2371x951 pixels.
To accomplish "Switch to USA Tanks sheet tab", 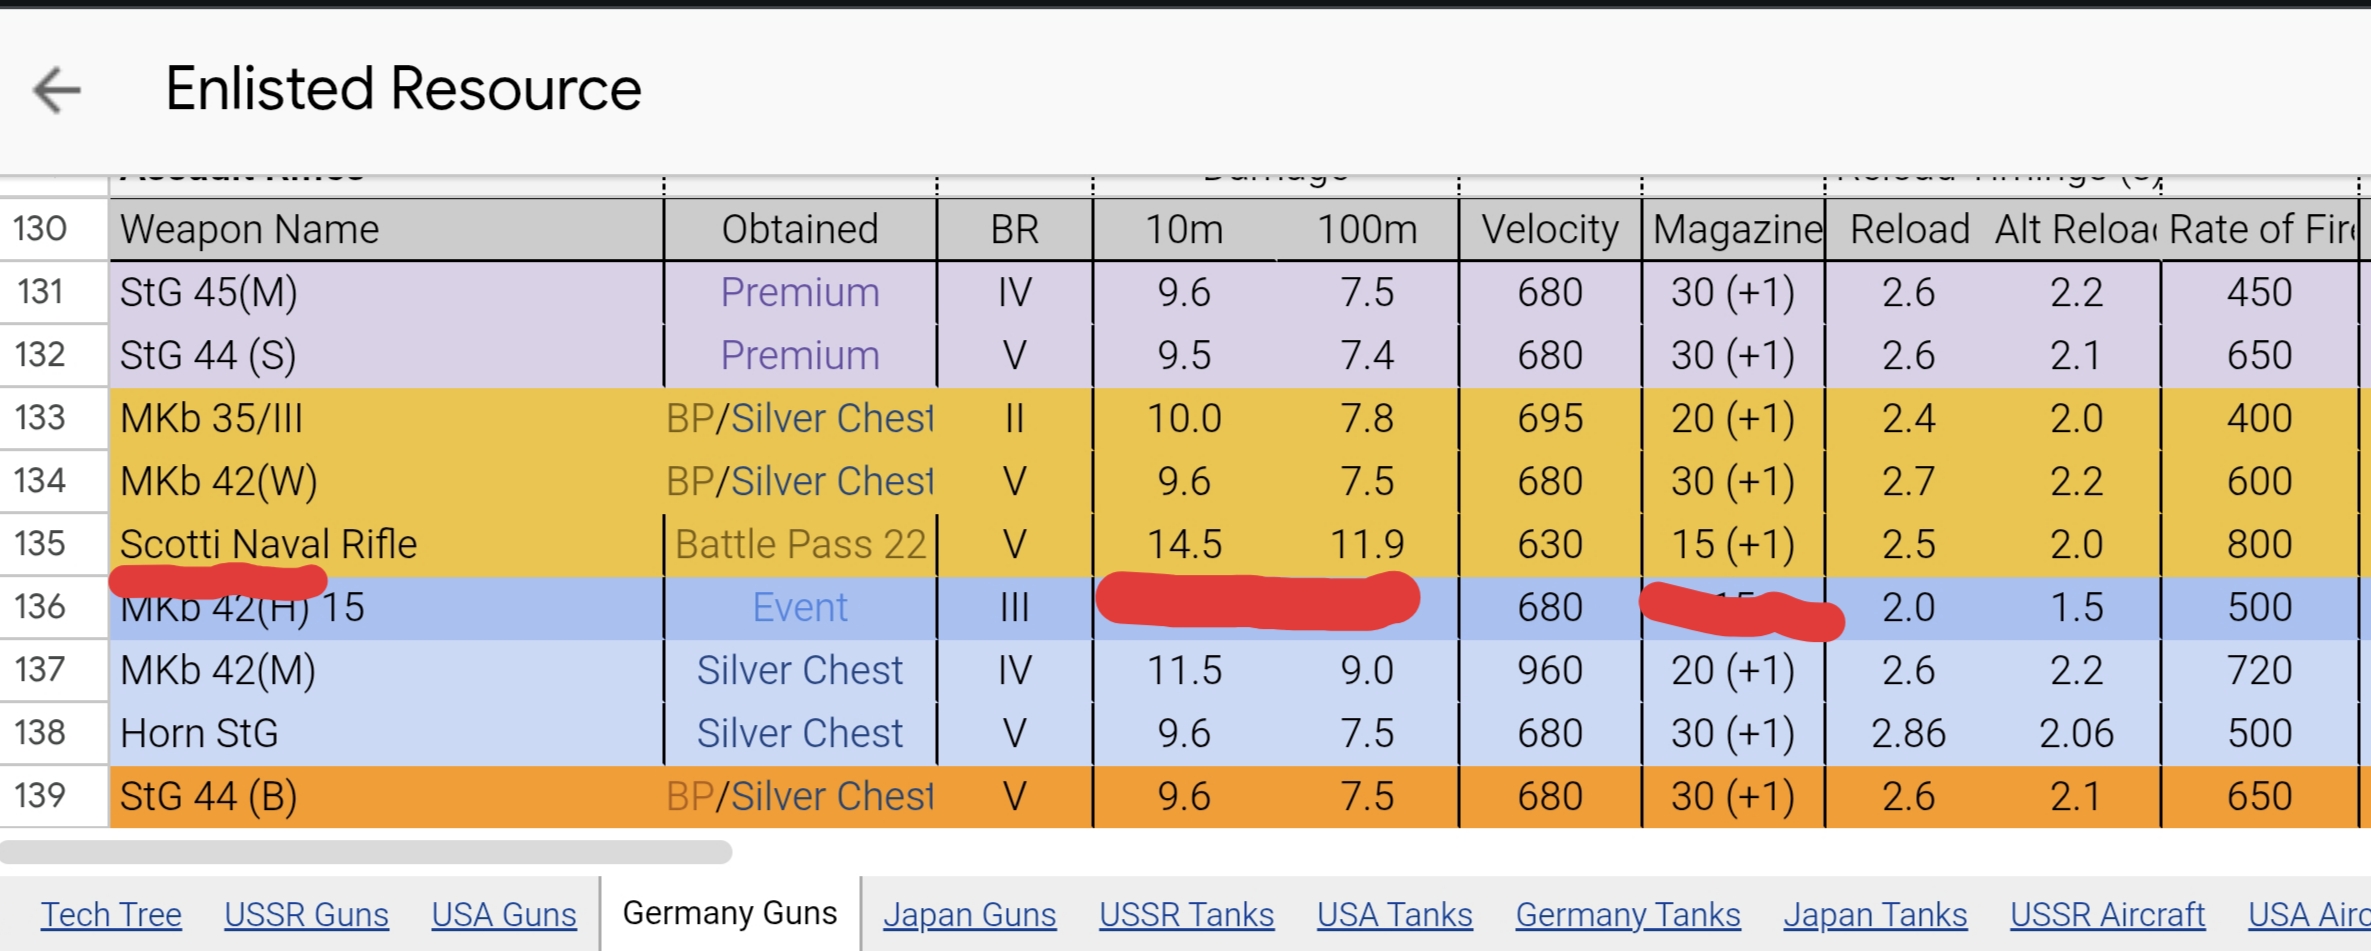I will point(1394,914).
